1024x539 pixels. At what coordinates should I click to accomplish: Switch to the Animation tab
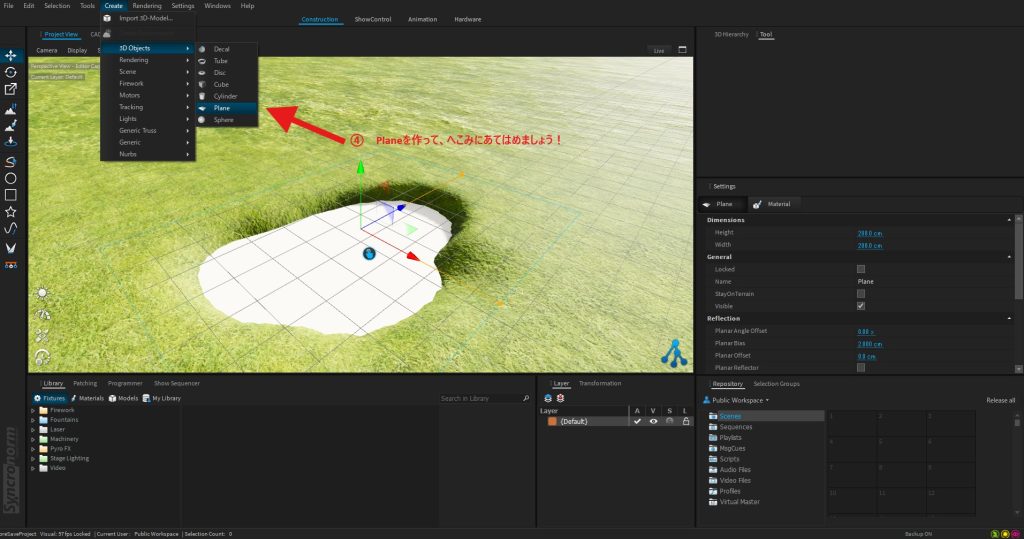(x=422, y=19)
